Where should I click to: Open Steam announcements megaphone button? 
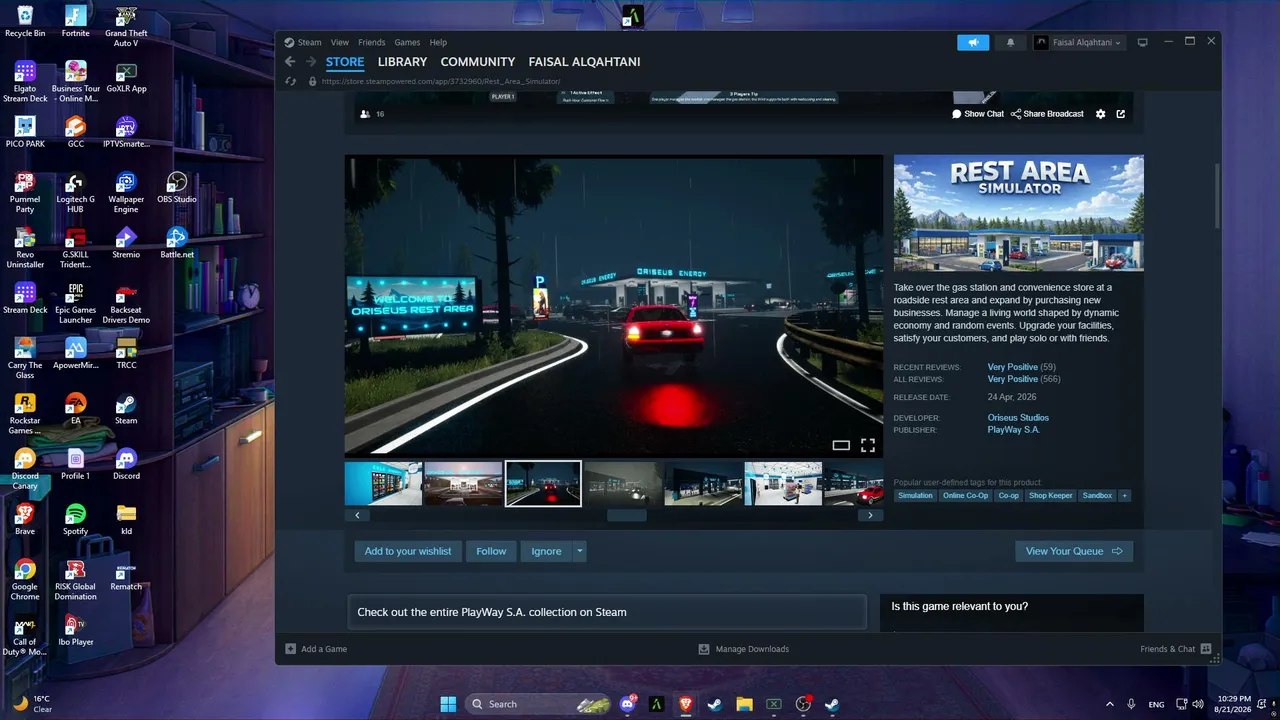[973, 42]
